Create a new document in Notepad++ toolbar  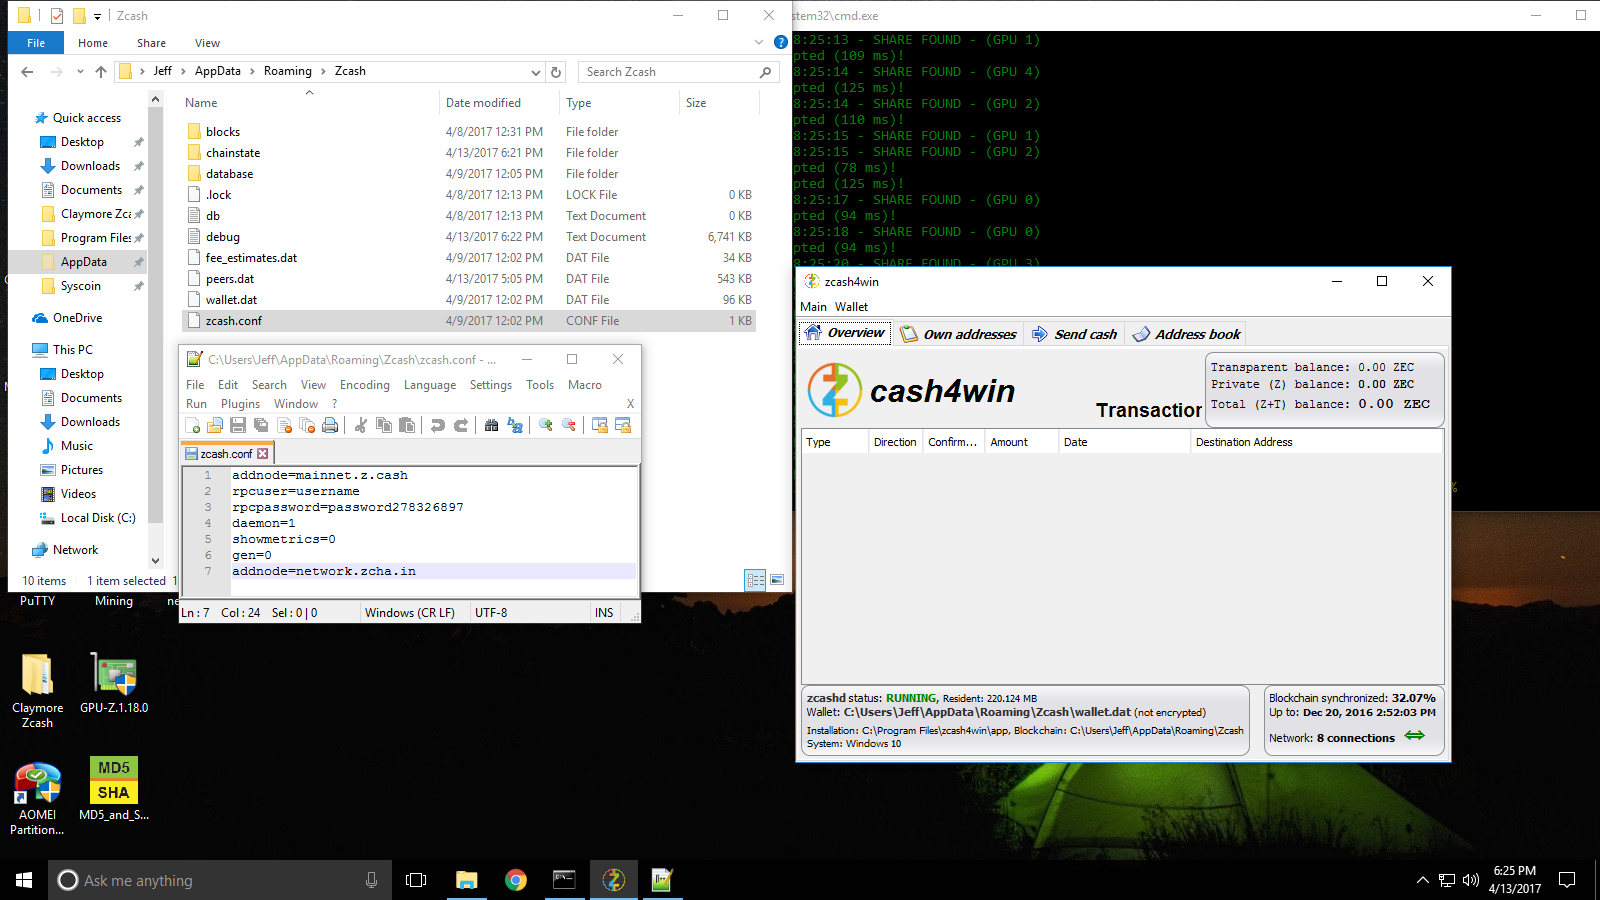tap(193, 426)
